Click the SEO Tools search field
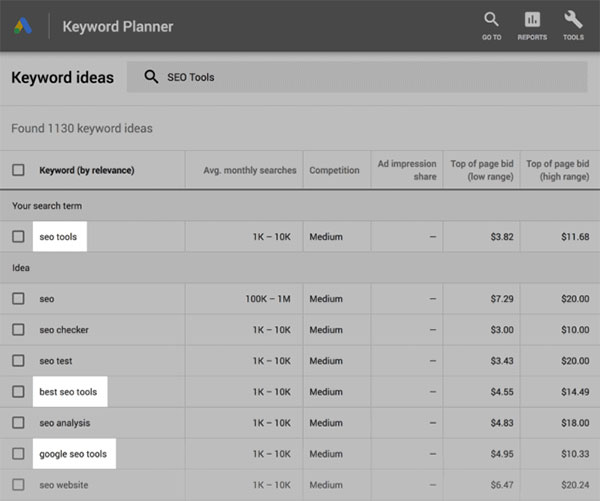Image resolution: width=600 pixels, height=501 pixels. click(357, 77)
